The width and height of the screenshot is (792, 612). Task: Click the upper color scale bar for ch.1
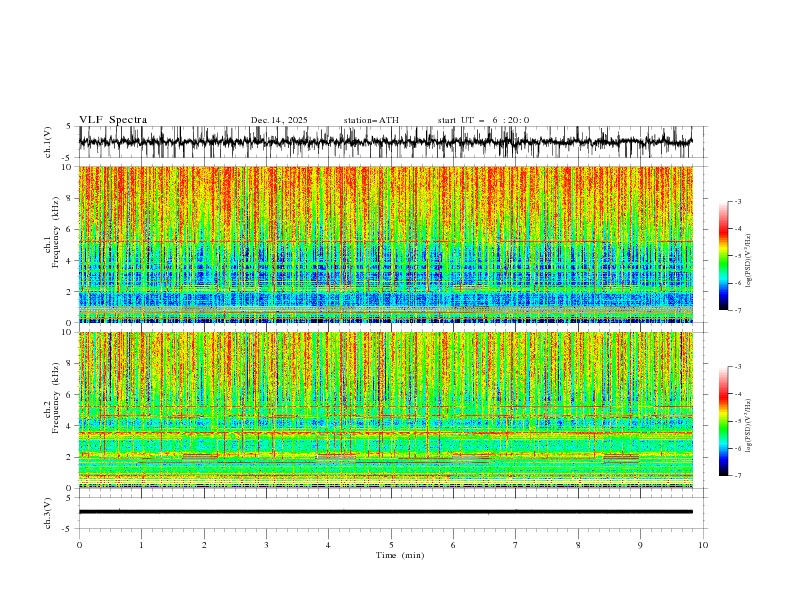[x=723, y=256]
